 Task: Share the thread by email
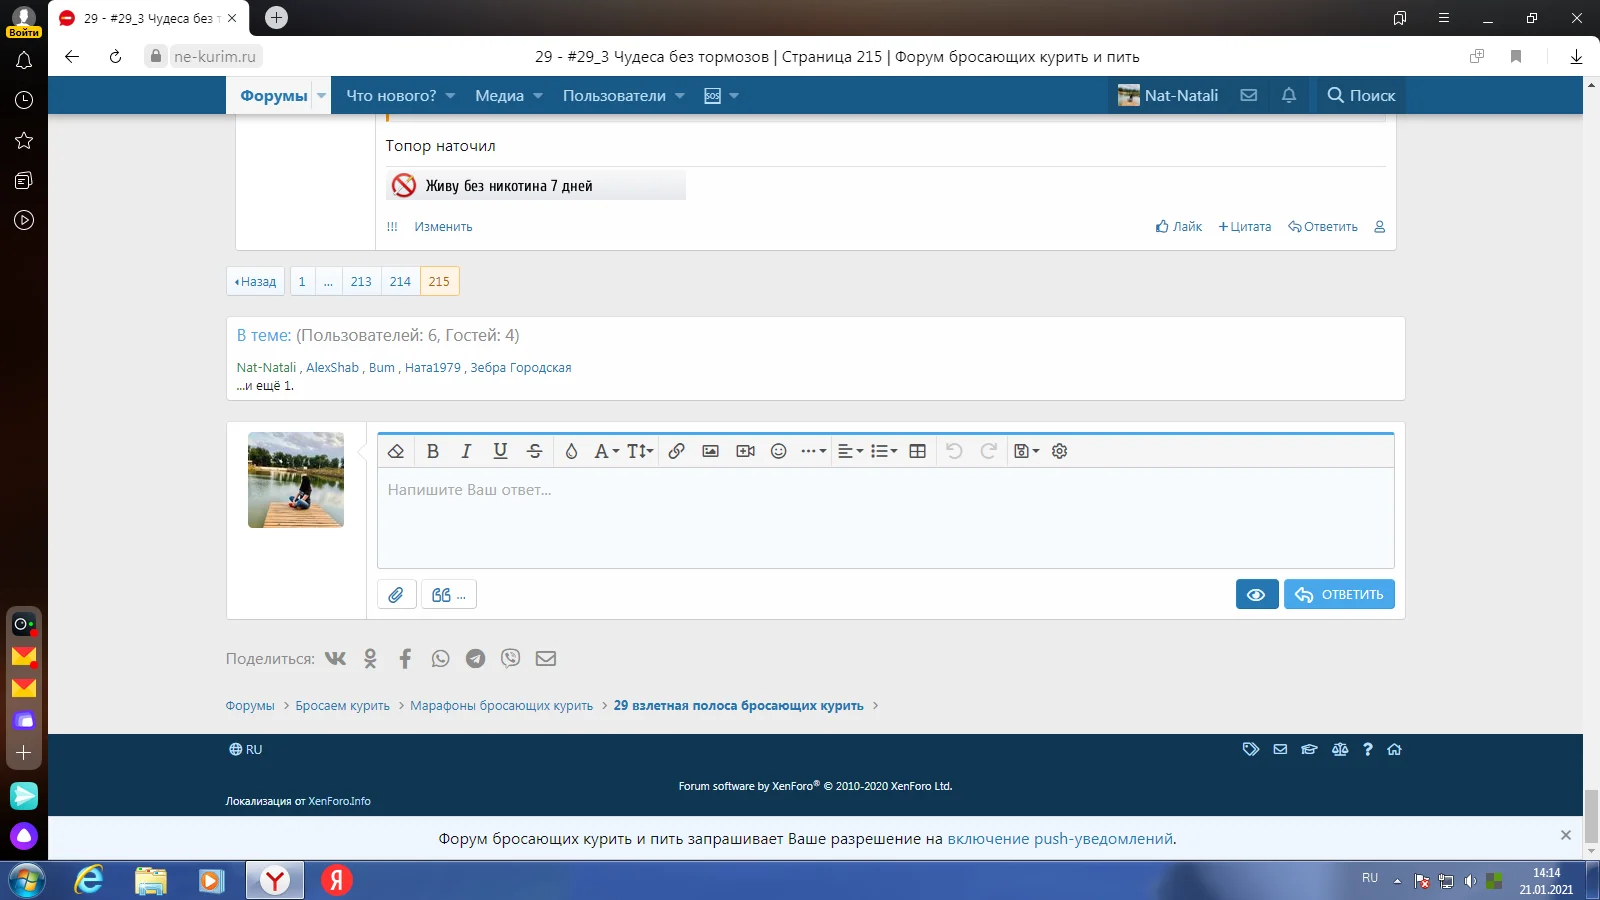[x=546, y=658]
